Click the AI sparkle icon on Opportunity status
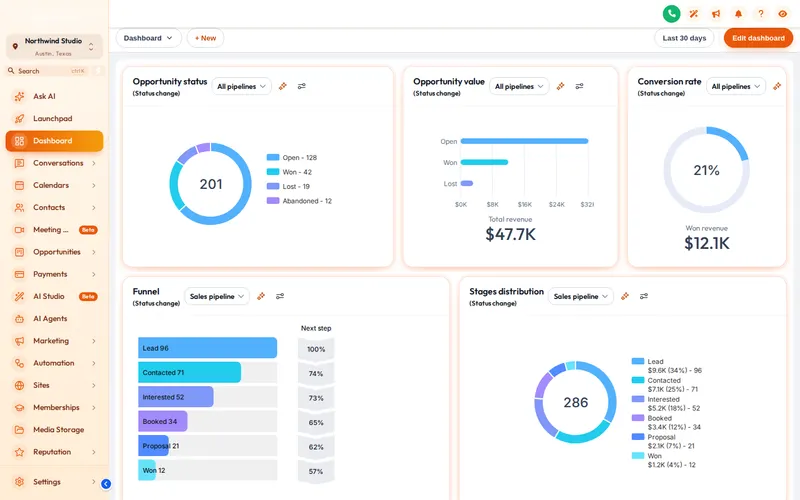Image resolution: width=800 pixels, height=500 pixels. tap(283, 86)
